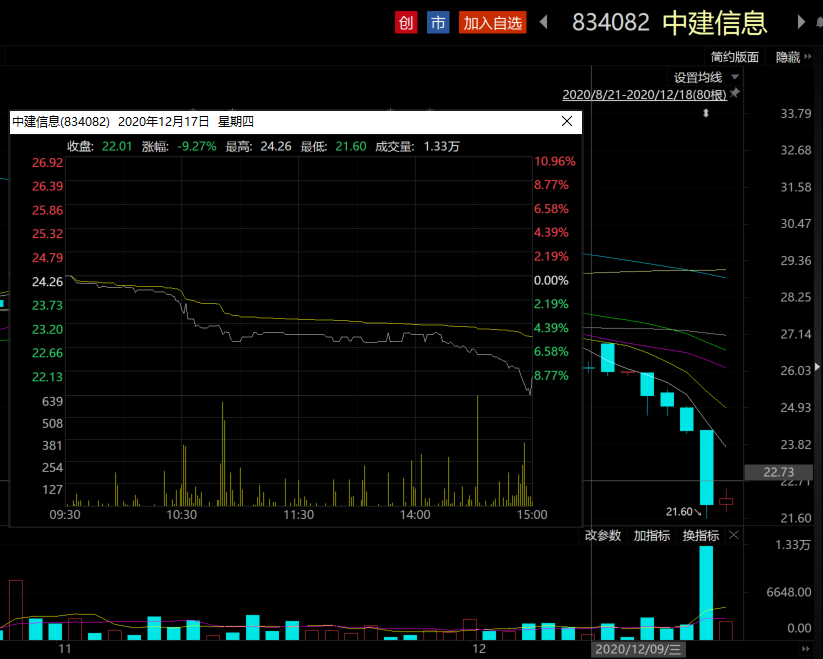
Task: Close the 中建信息 intraday popup window
Action: tap(567, 121)
